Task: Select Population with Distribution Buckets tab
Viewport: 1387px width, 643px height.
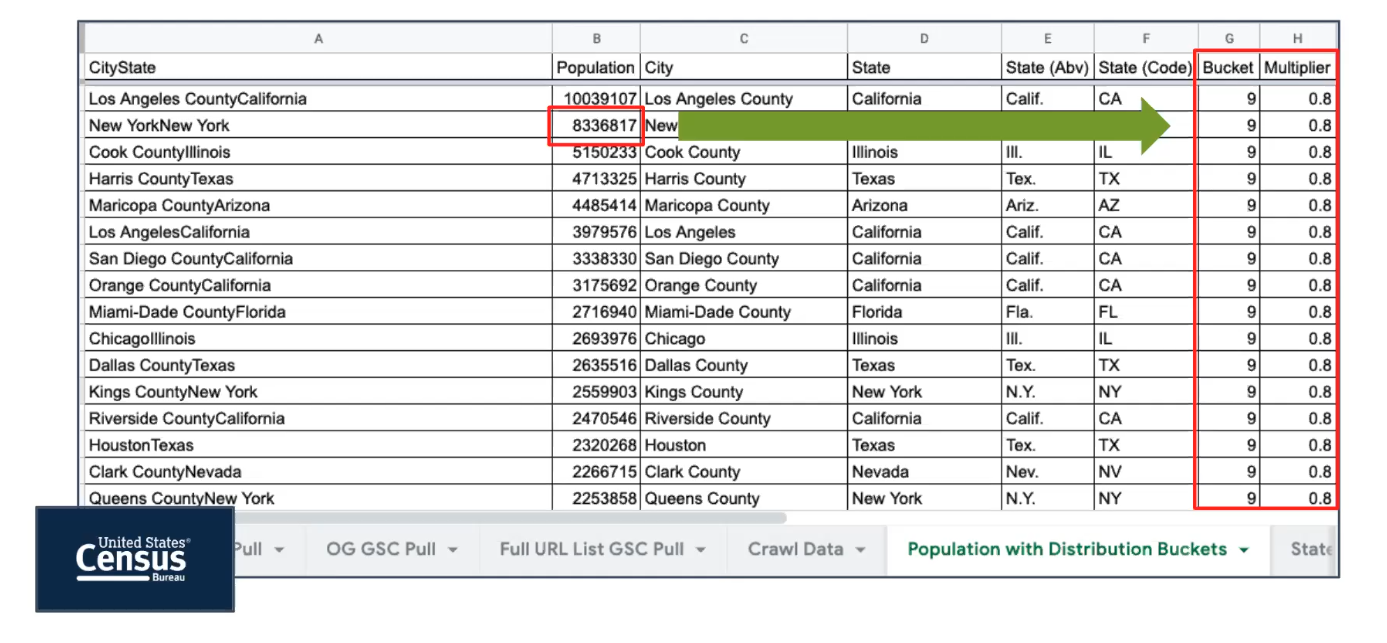Action: 1066,549
